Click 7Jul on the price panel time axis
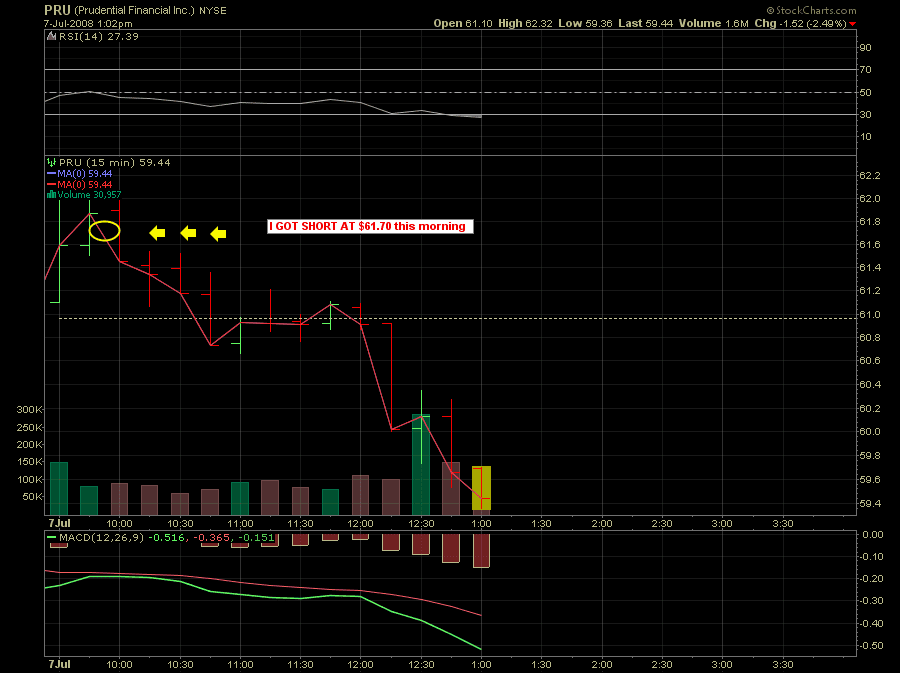Screen dimensions: 900x673 pos(59,523)
